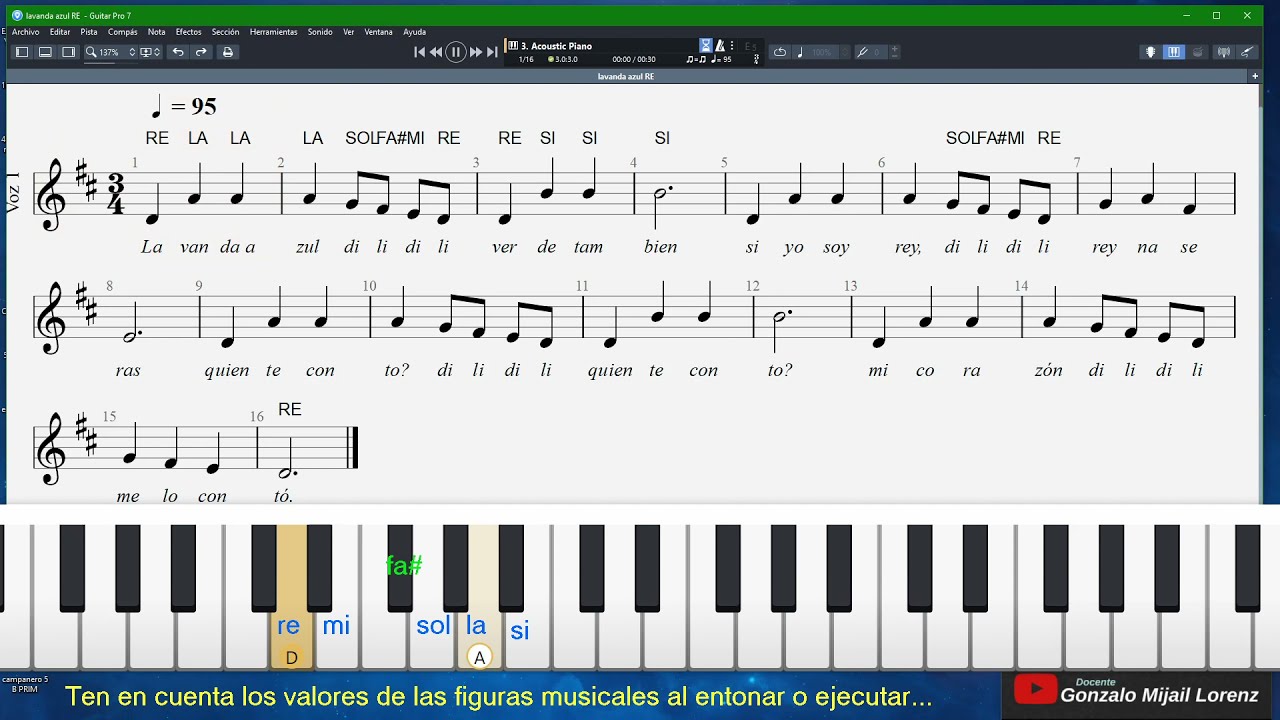The height and width of the screenshot is (720, 1280).
Task: Click the lyric 'ras' under bar 8
Action: 128,371
